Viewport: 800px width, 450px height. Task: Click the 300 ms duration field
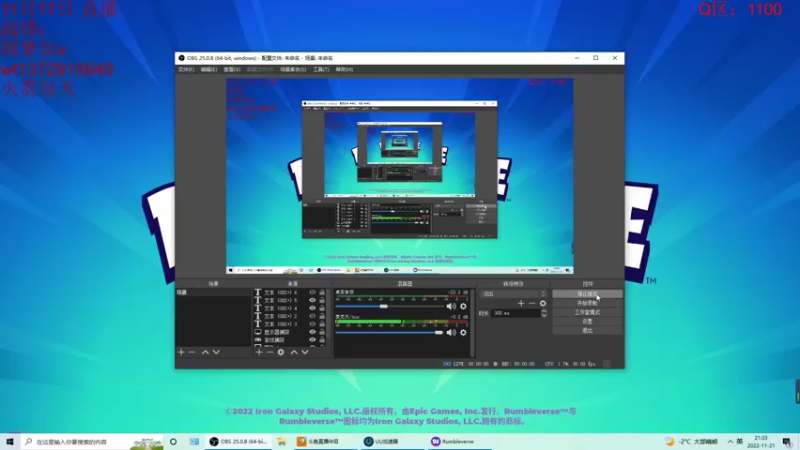516,313
